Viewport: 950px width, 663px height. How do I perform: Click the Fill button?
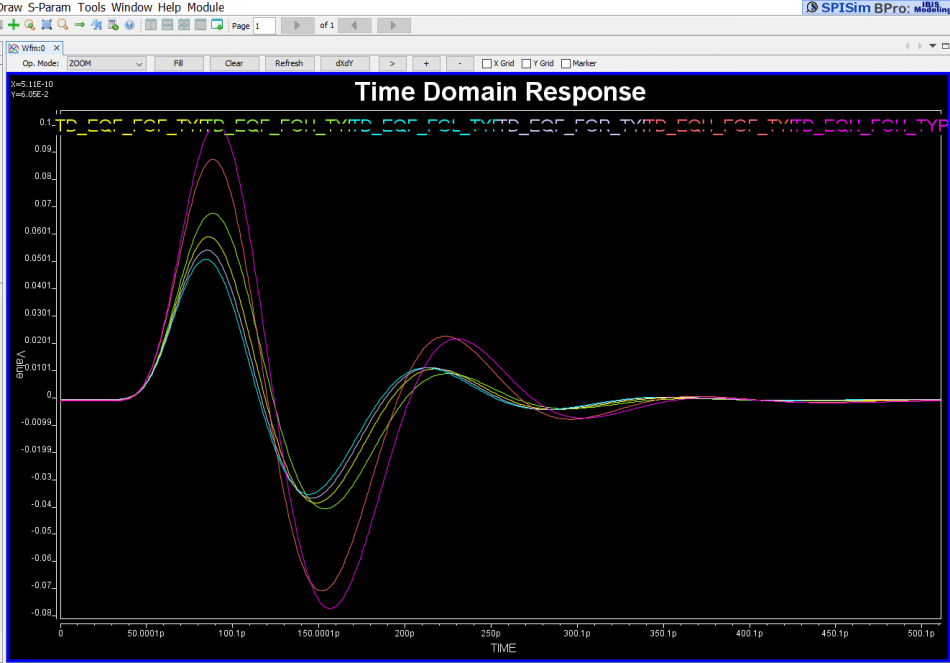click(178, 63)
